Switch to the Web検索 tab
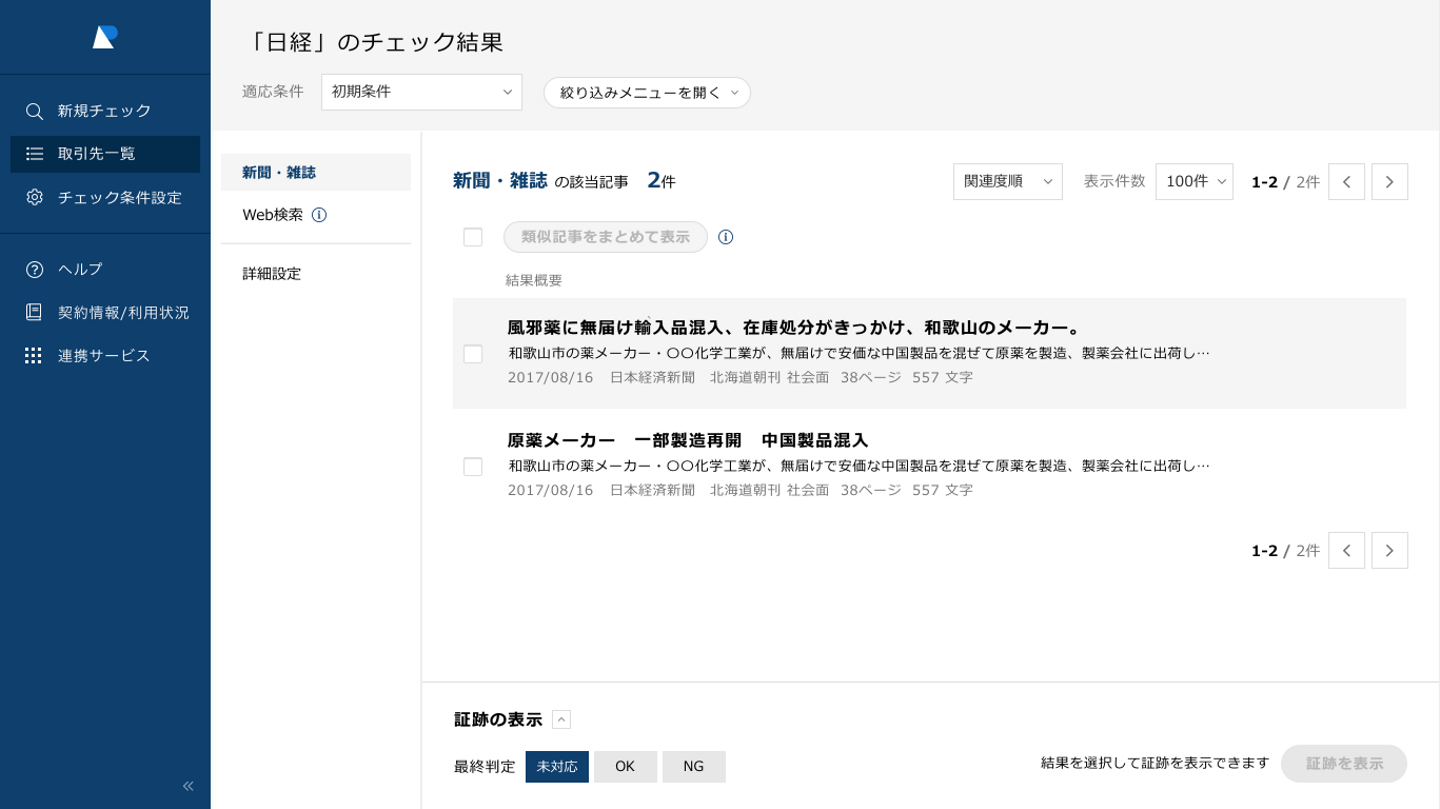This screenshot has height=809, width=1440. coord(273,215)
